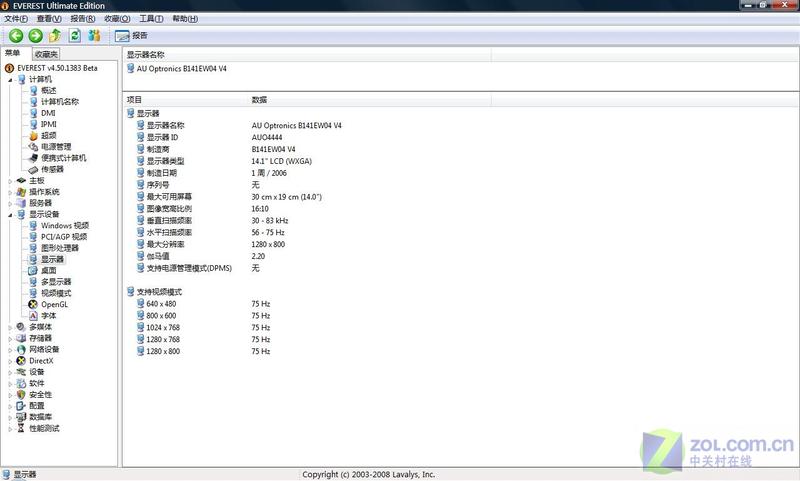The height and width of the screenshot is (481, 800).
Task: Expand the 操作系统 tree node
Action: (10, 192)
